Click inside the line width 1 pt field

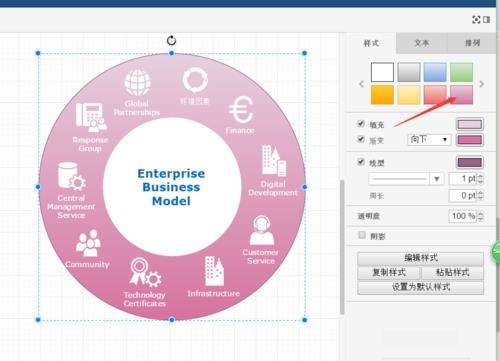(x=463, y=179)
